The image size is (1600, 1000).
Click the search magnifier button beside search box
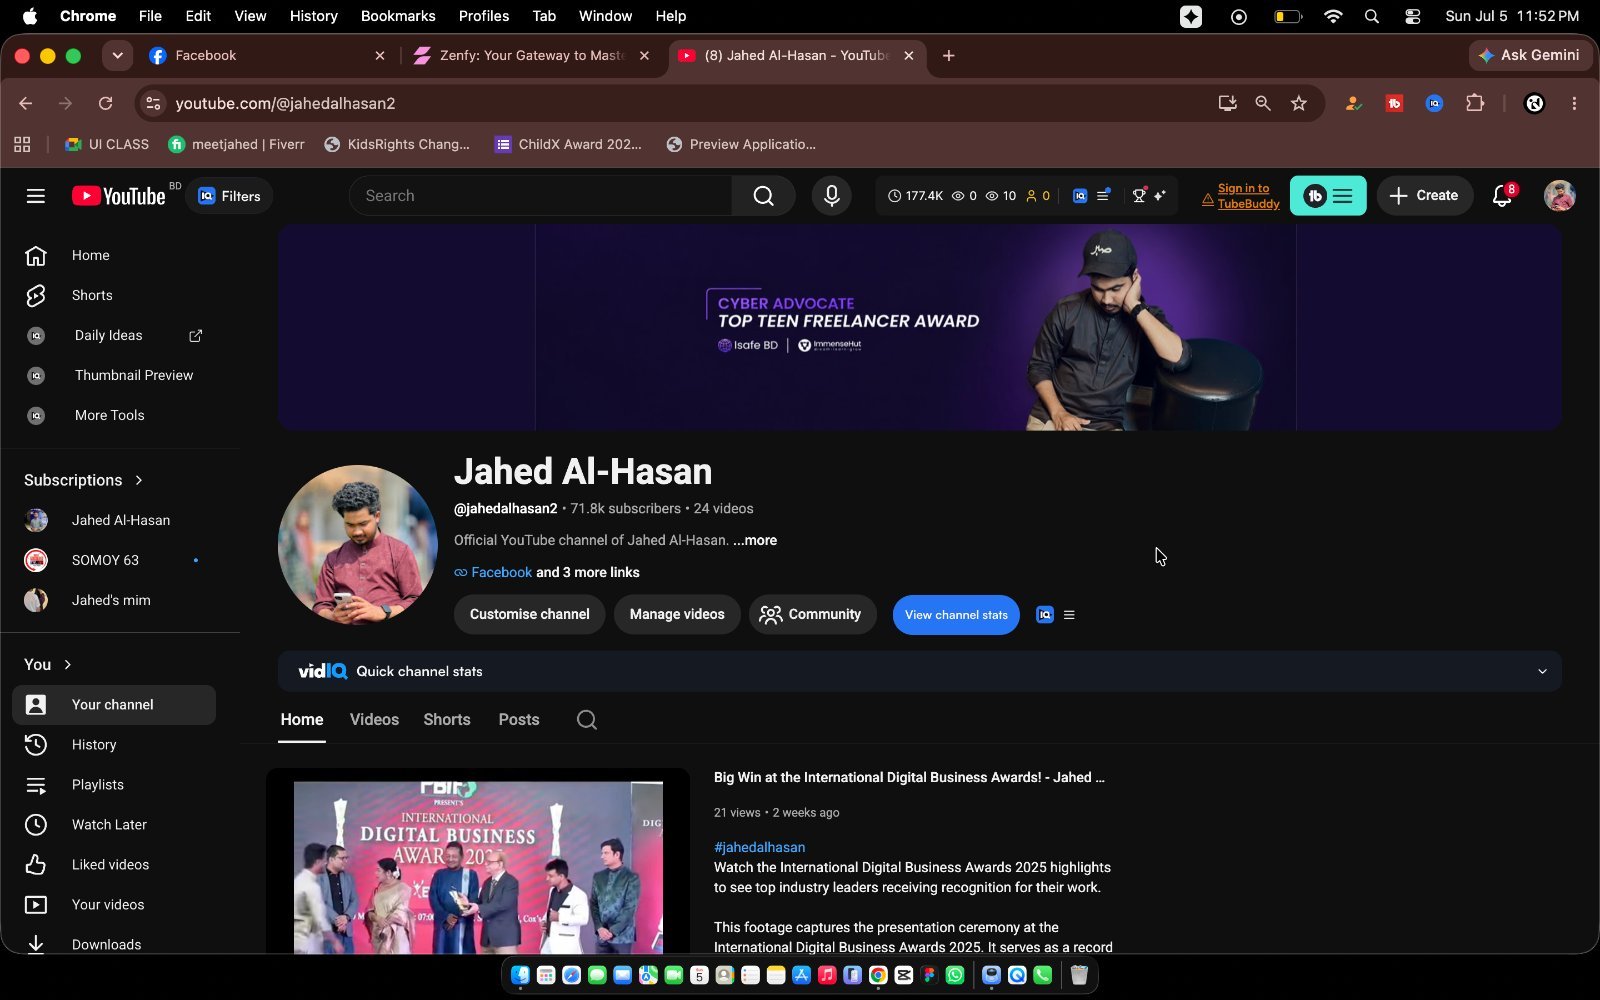[764, 196]
